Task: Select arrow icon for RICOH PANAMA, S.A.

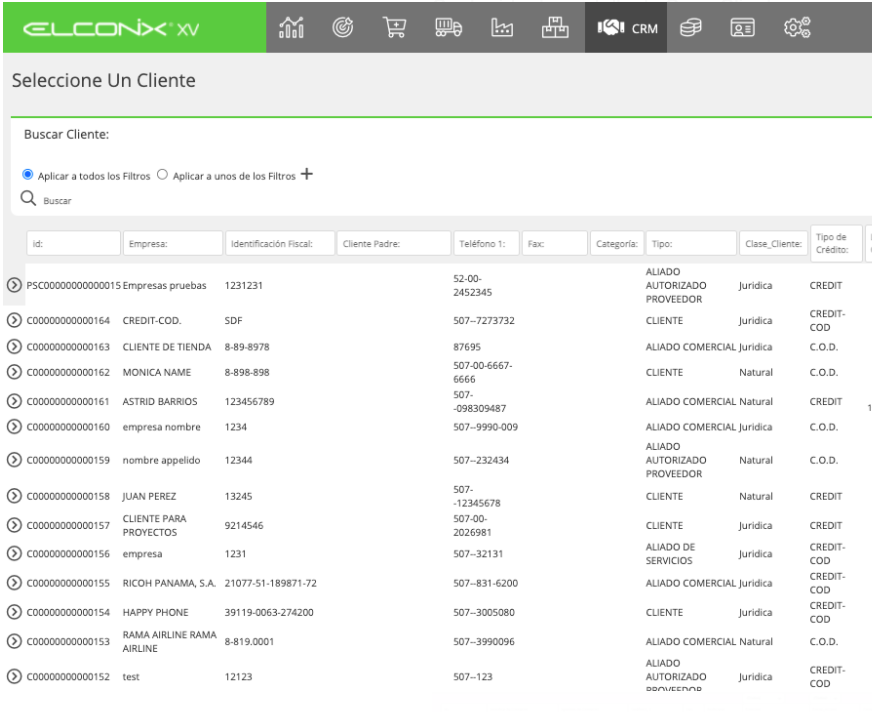Action: [x=14, y=583]
